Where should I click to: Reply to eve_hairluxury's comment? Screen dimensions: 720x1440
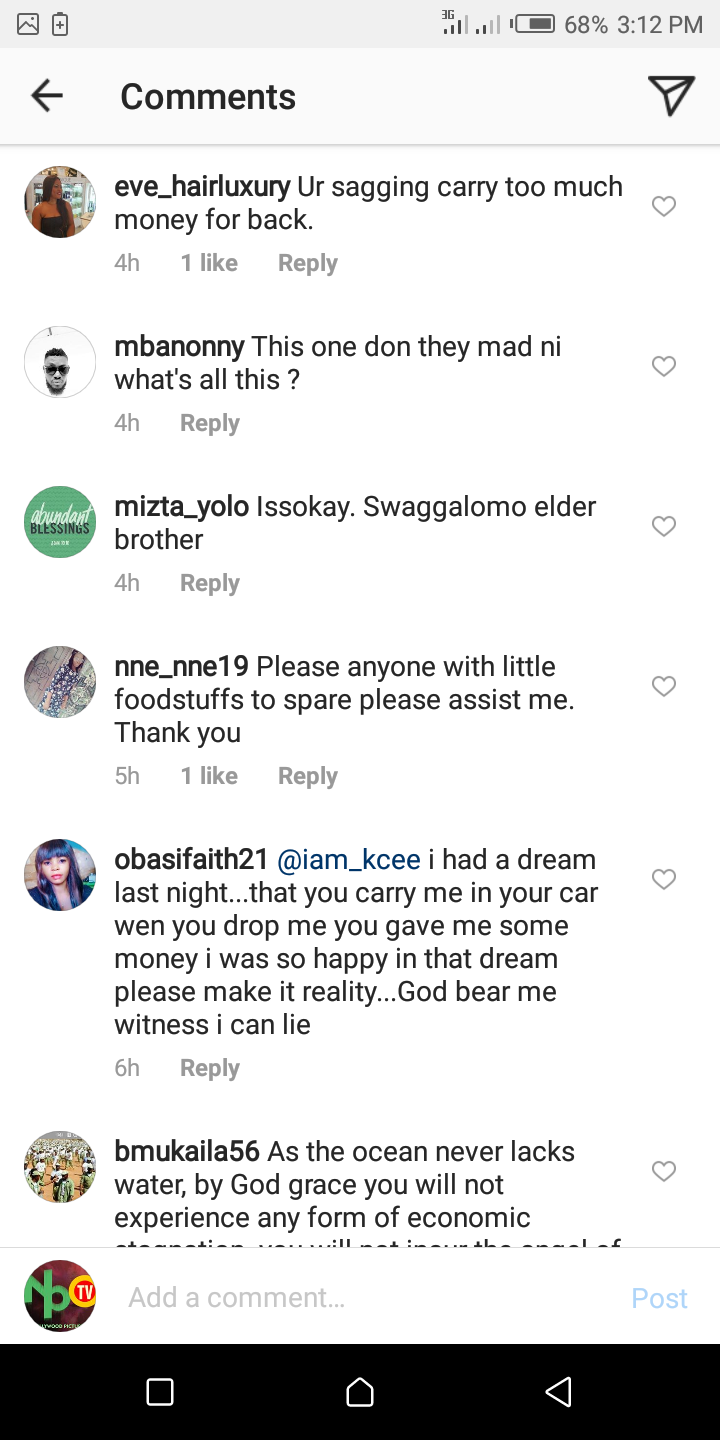point(307,263)
